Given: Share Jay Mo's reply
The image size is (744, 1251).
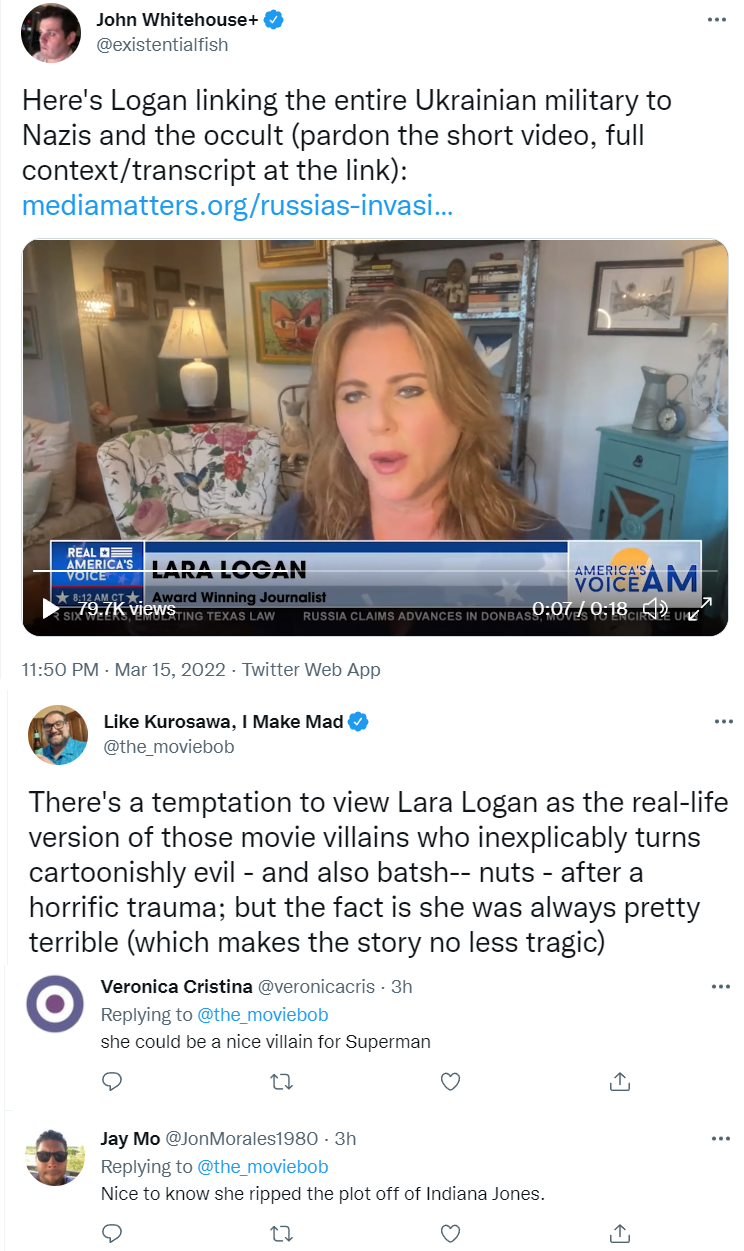Looking at the screenshot, I should tap(619, 1233).
